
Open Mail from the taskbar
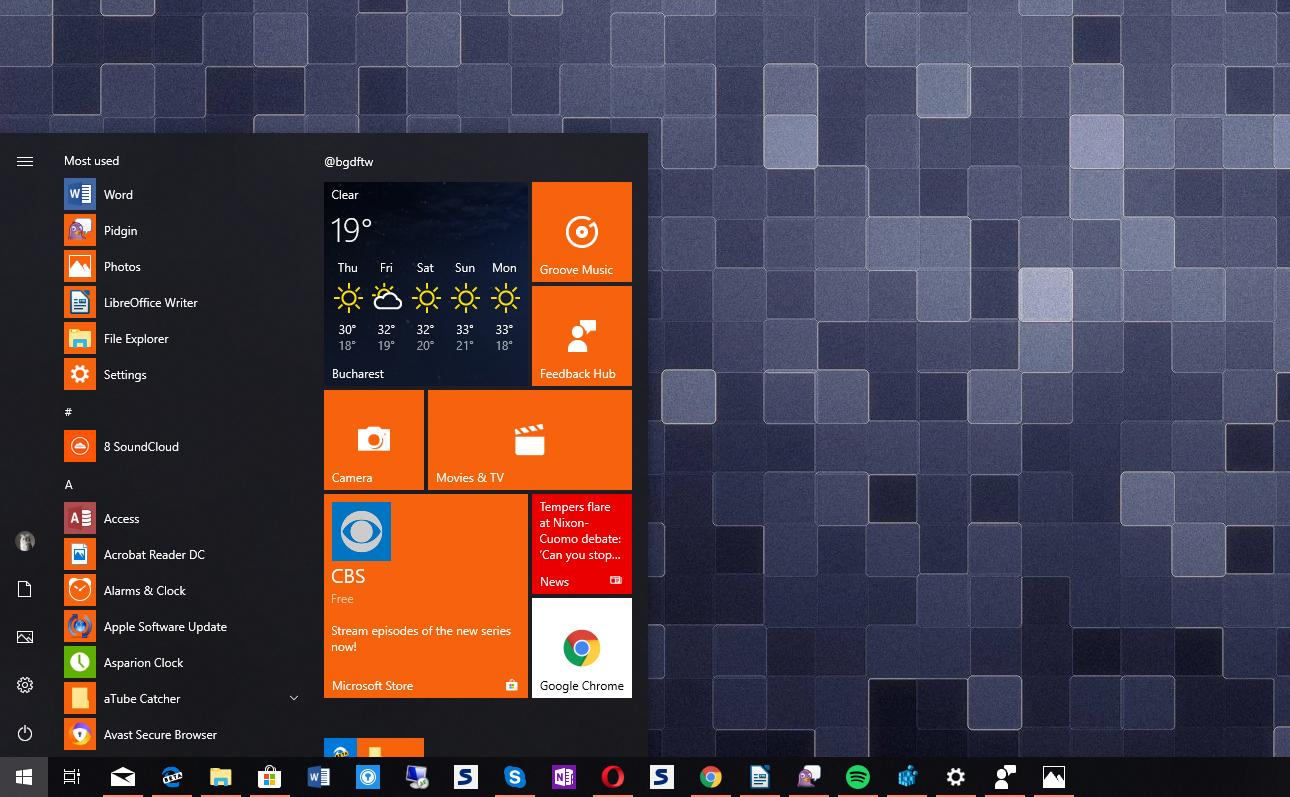[123, 777]
